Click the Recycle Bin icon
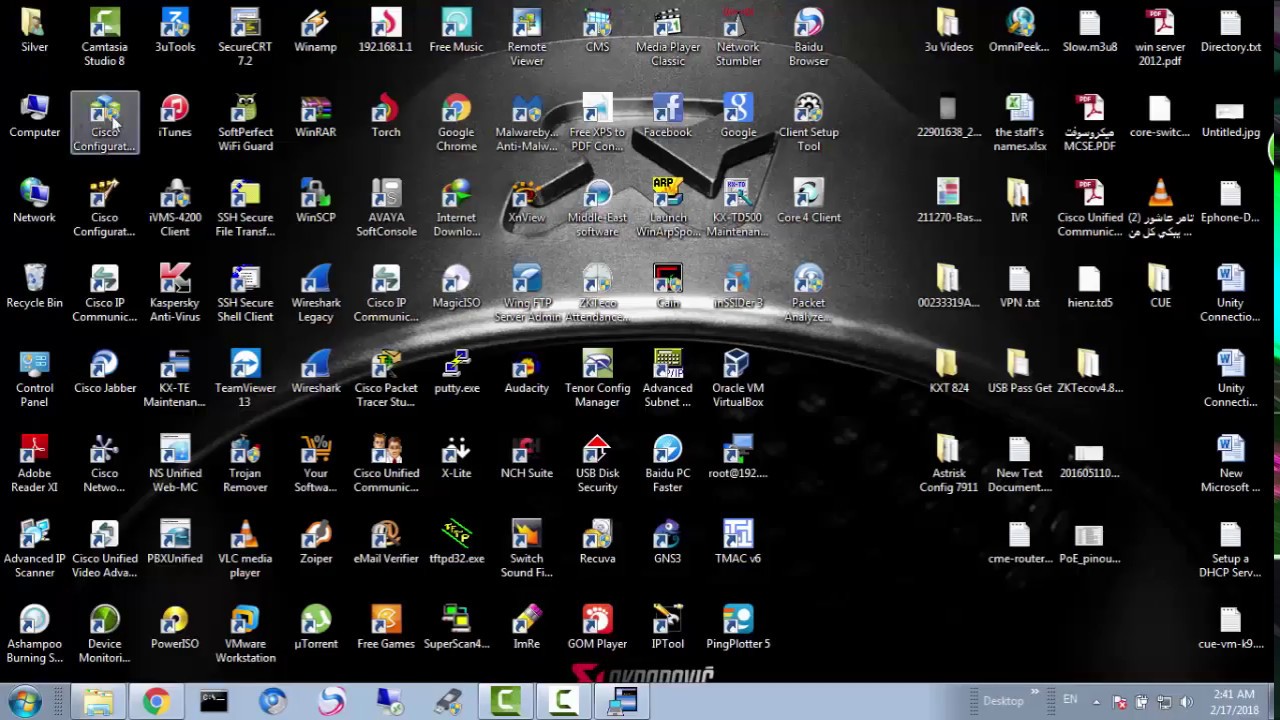 34,286
